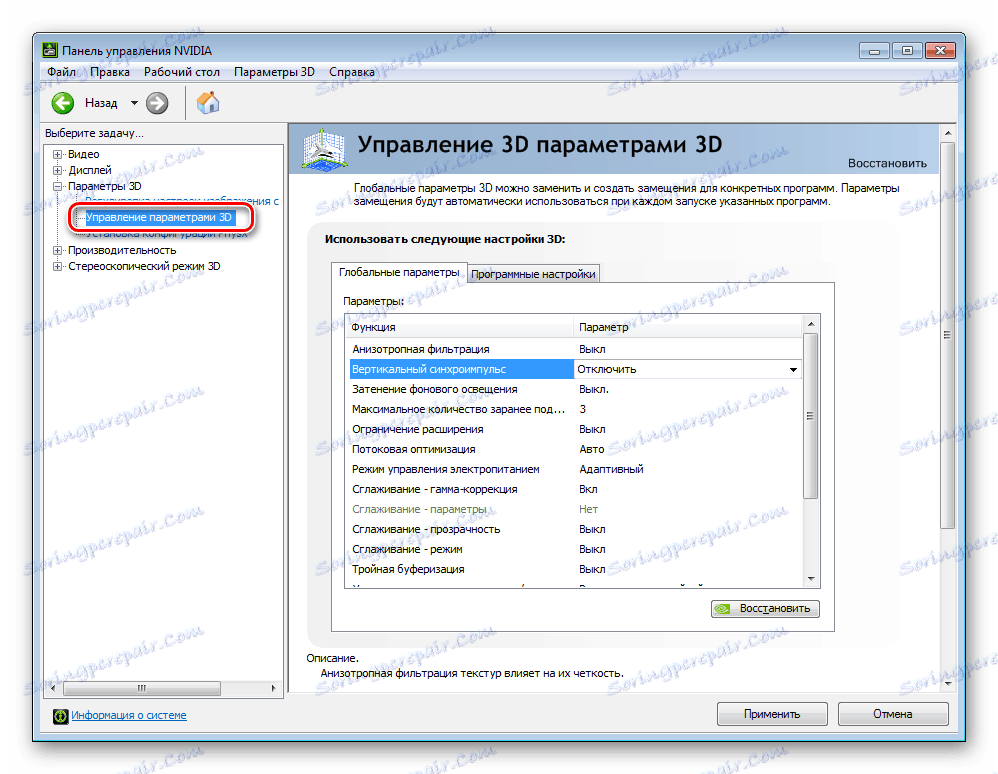Open Вертикальный синхроимпульс dropdown arrow

793,369
